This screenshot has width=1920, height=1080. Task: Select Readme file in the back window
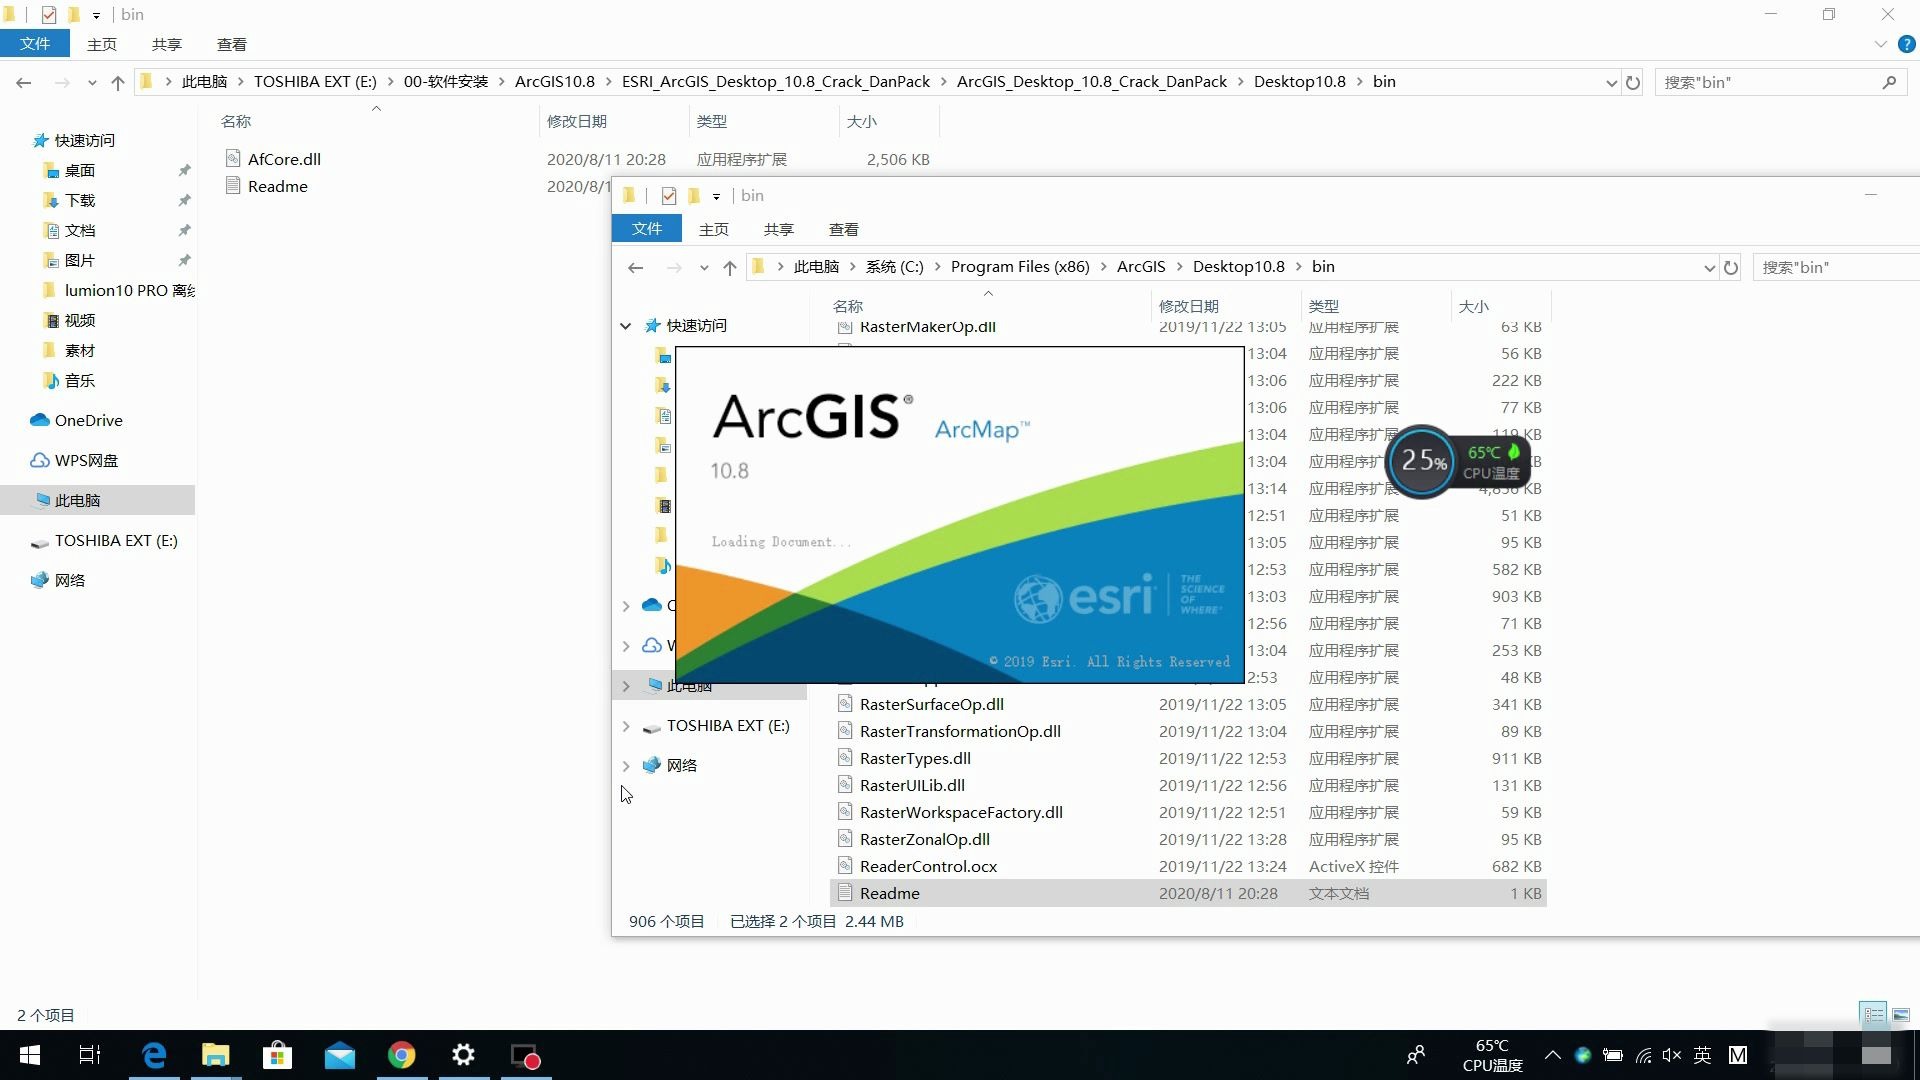278,186
